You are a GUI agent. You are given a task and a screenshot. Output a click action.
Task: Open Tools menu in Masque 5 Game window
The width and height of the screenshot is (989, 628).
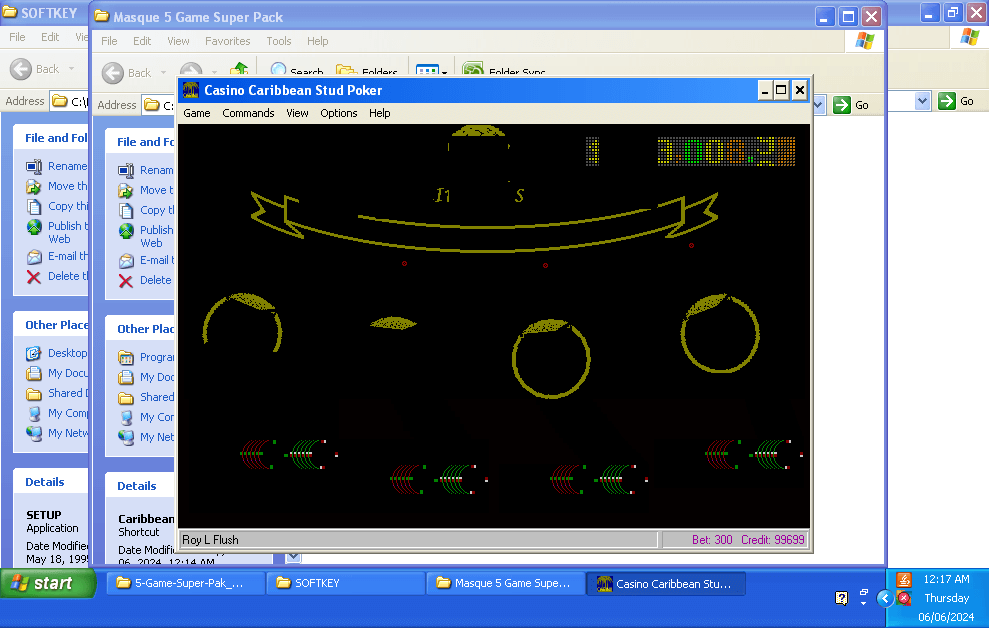click(278, 41)
